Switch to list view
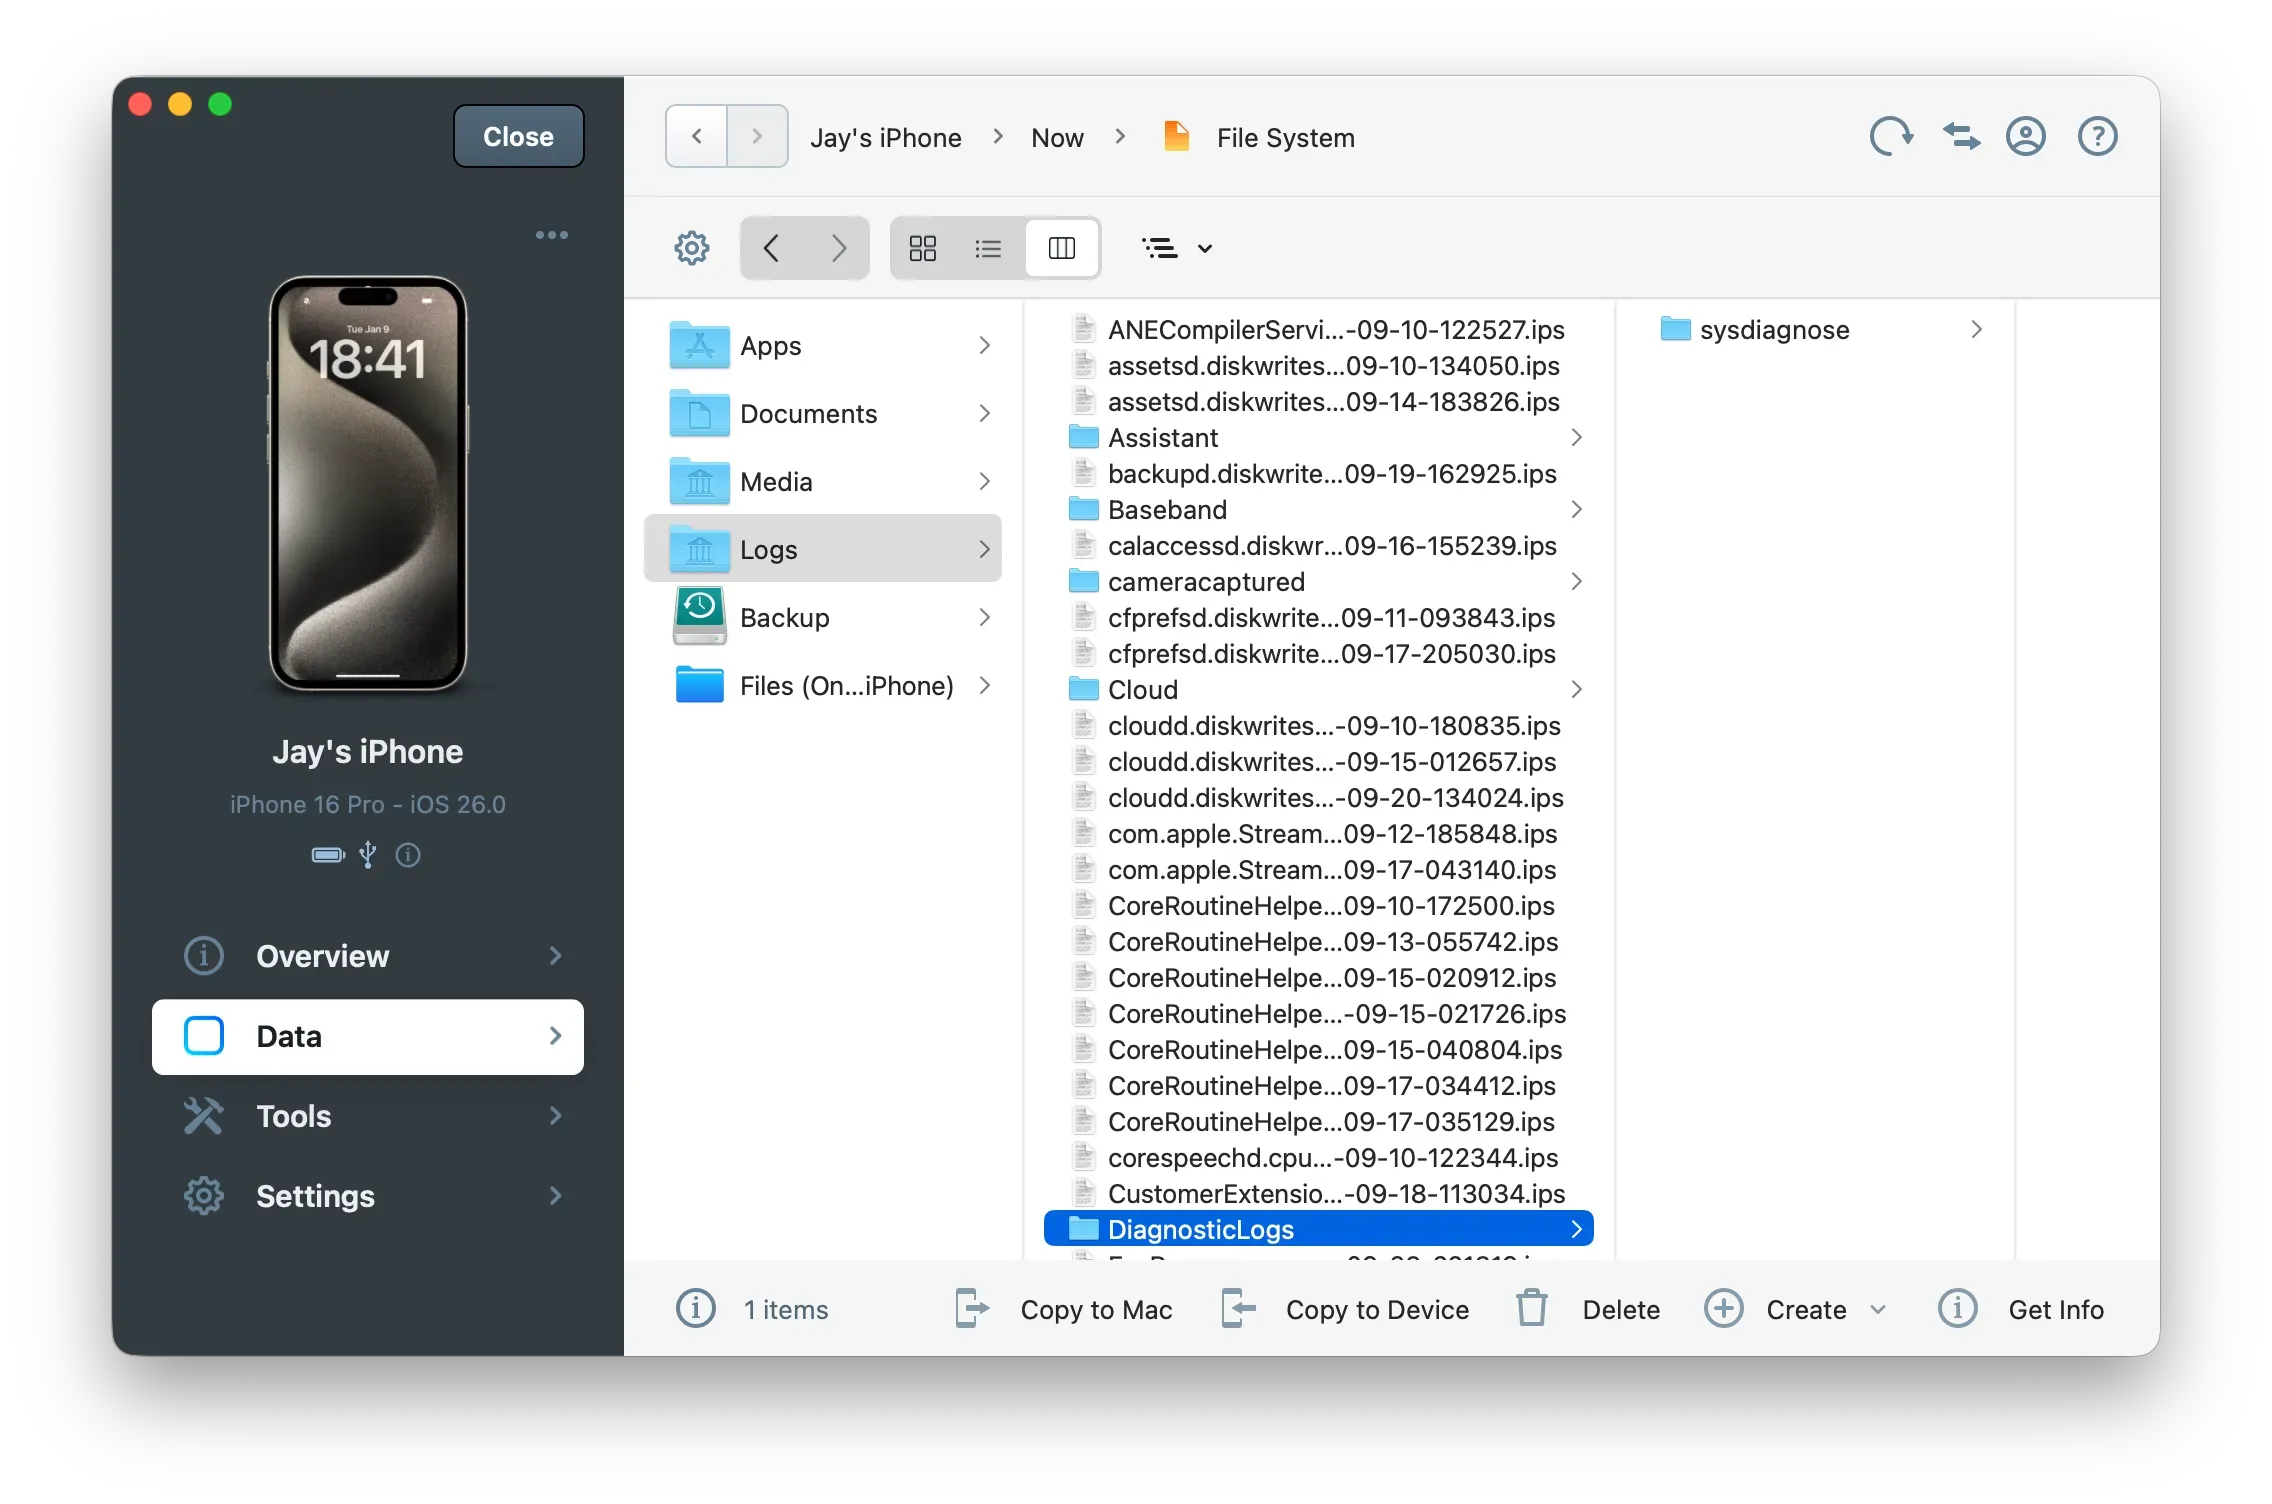The width and height of the screenshot is (2272, 1504). click(x=988, y=247)
